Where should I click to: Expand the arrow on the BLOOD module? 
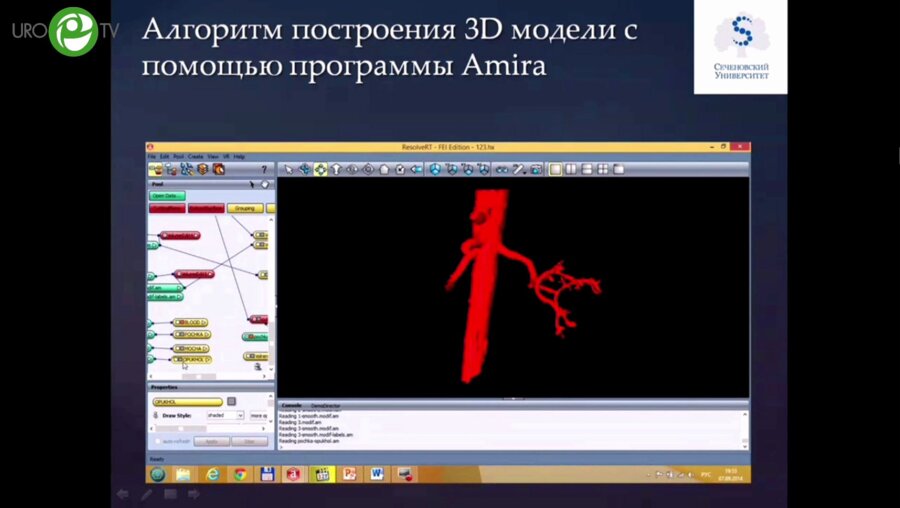pyautogui.click(x=204, y=323)
